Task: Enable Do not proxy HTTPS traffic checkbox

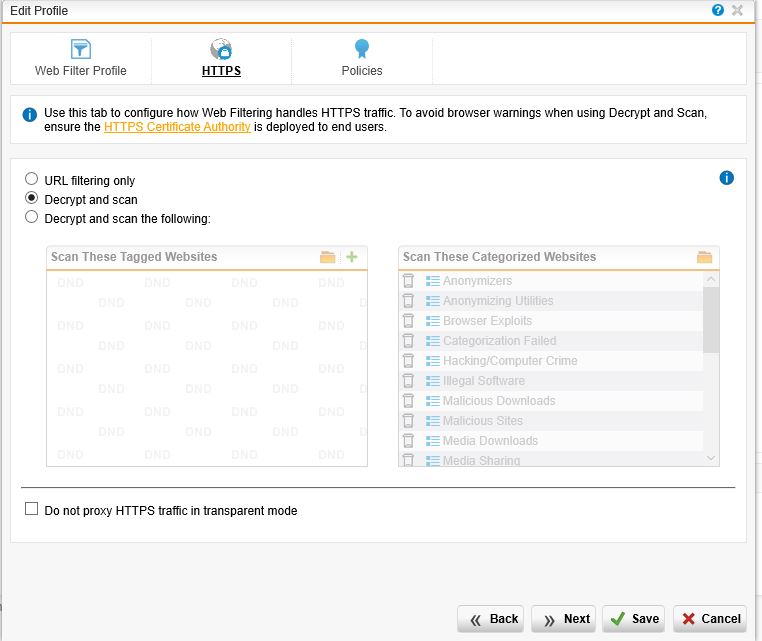Action: click(32, 509)
